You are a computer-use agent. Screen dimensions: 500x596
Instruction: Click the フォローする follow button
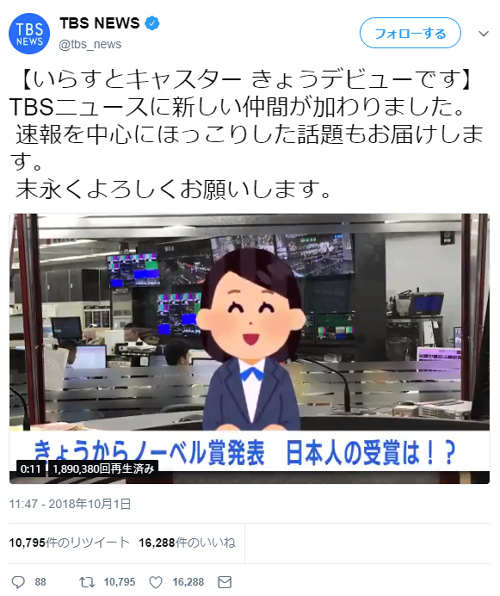[410, 33]
